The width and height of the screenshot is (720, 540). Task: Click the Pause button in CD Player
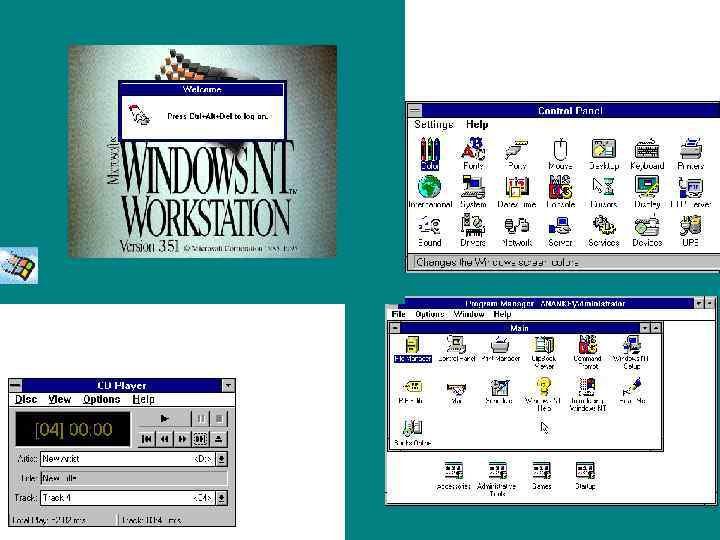201,418
